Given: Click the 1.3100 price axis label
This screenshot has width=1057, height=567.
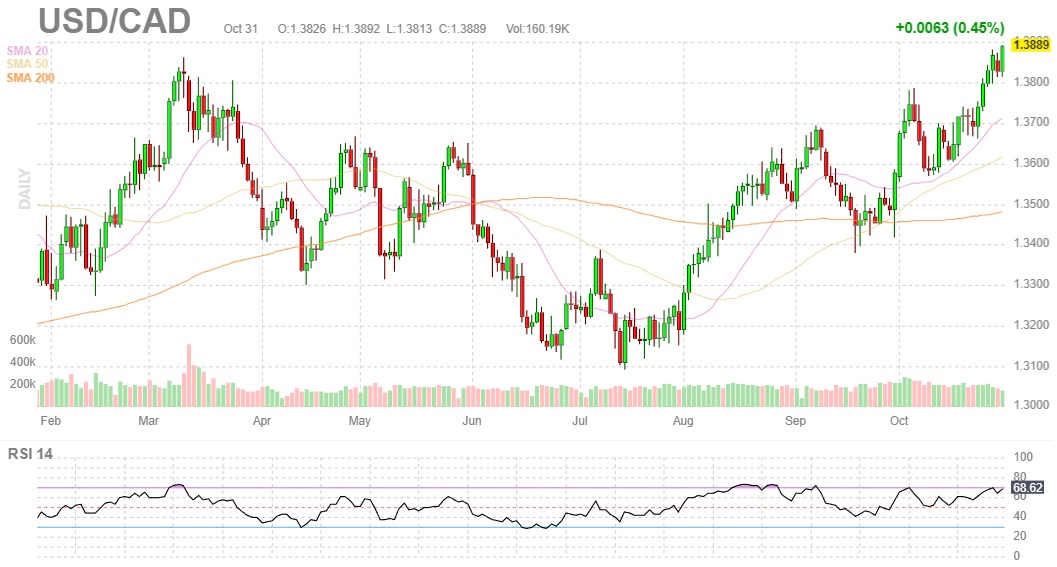Looking at the screenshot, I should (1031, 366).
